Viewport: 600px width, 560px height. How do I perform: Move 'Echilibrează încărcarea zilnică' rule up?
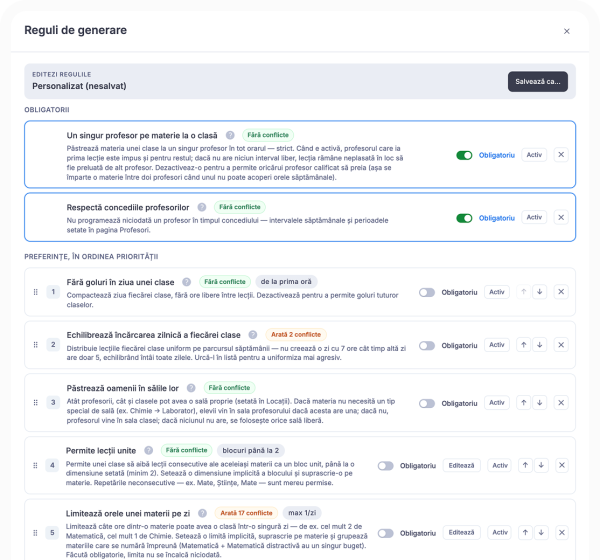click(x=523, y=345)
